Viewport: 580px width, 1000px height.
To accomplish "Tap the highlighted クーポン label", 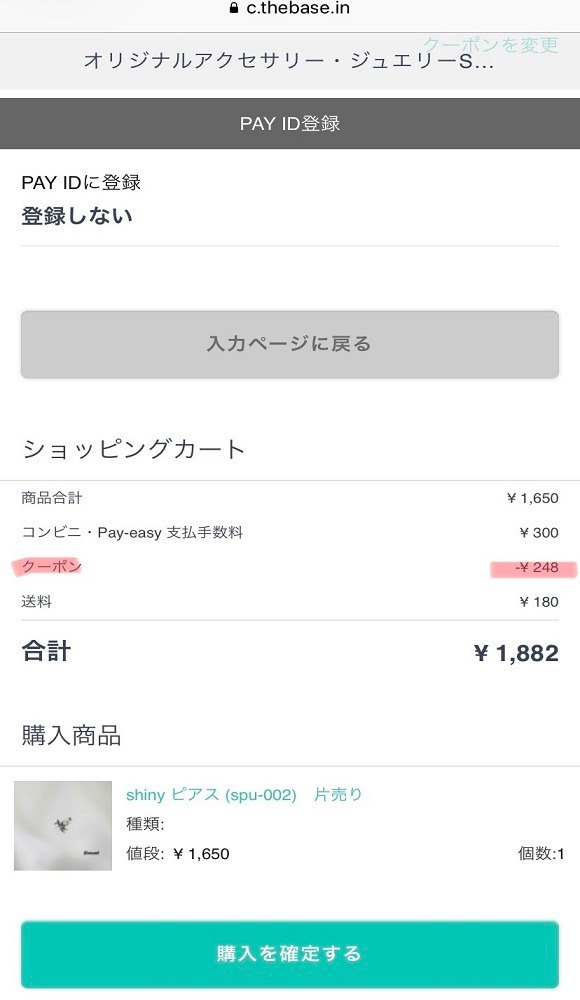I will tap(51, 566).
